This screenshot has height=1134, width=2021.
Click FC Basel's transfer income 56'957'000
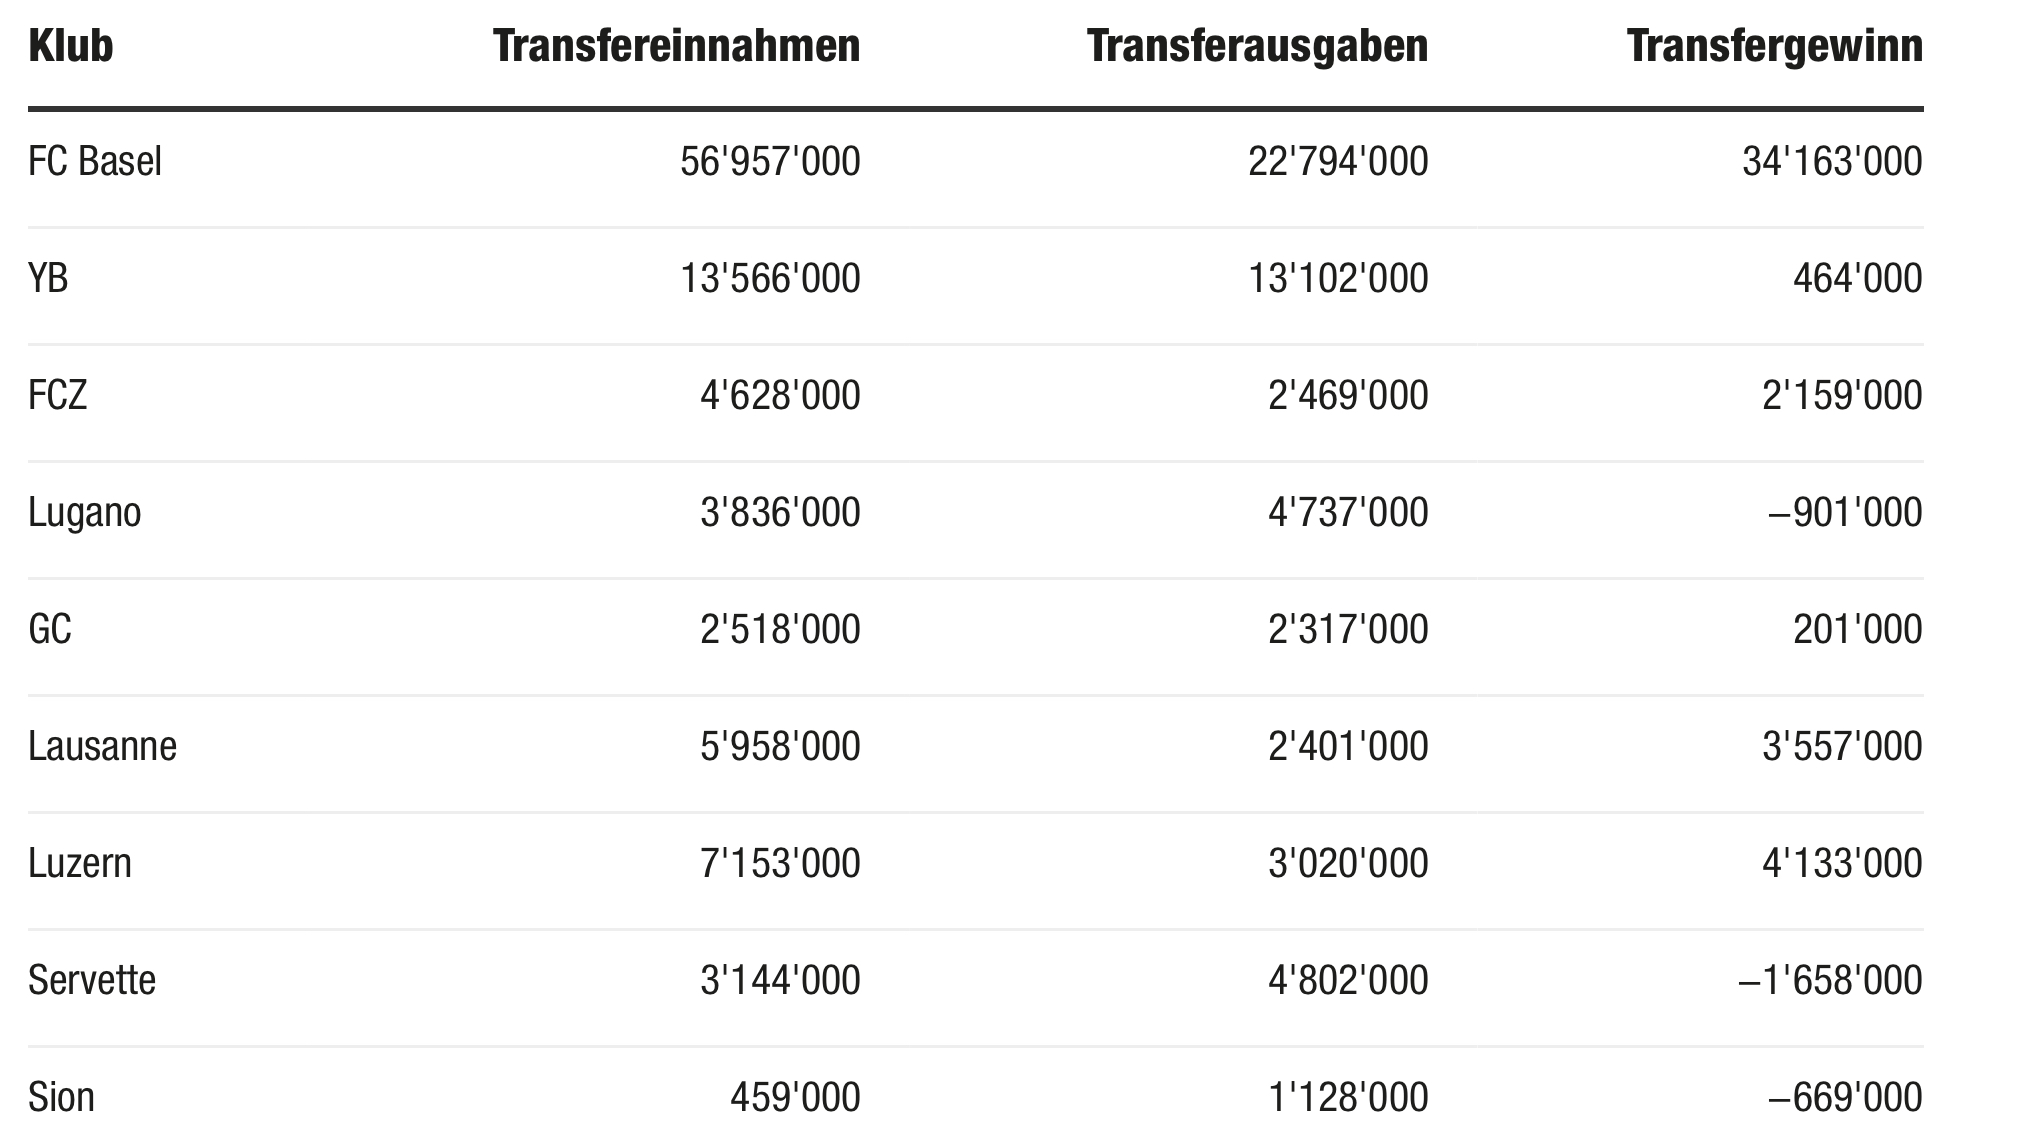point(770,161)
